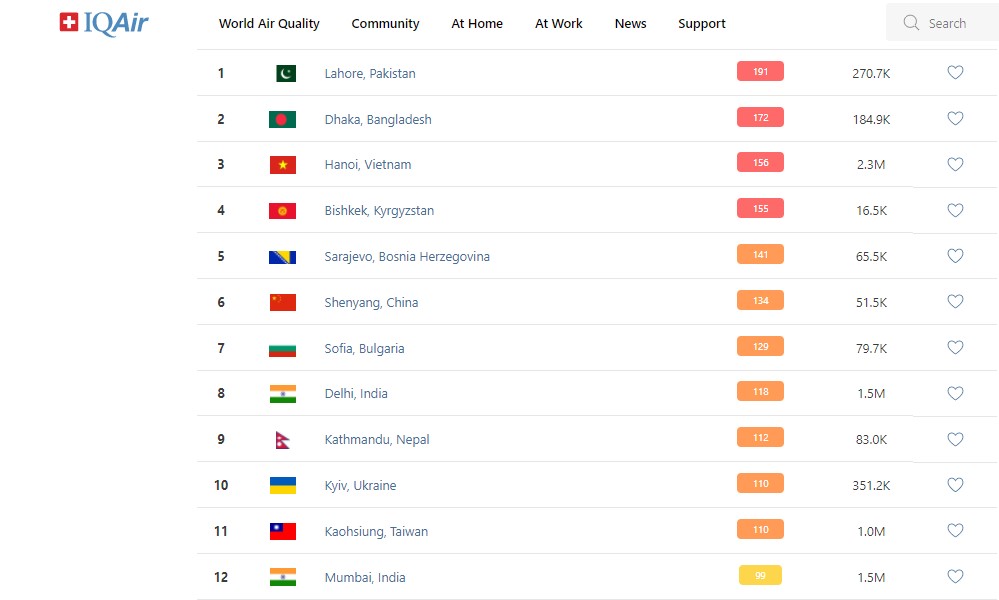Toggle the heart for Hanoi, Vietnam

click(x=955, y=165)
